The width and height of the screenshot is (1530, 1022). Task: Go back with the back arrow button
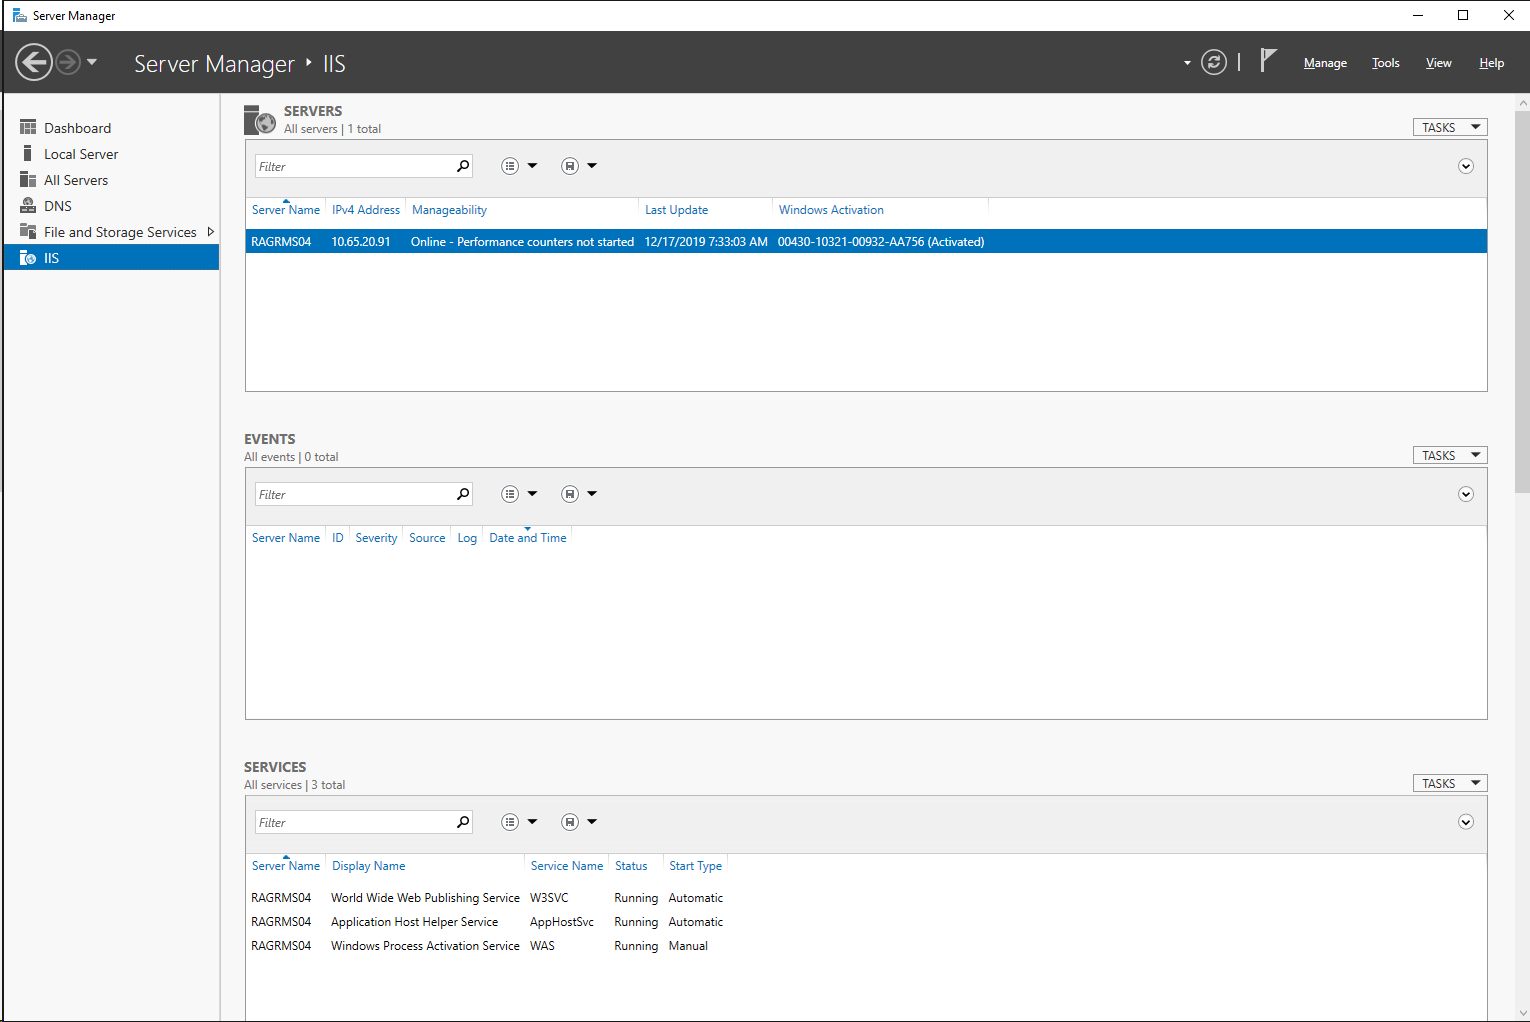[x=34, y=62]
